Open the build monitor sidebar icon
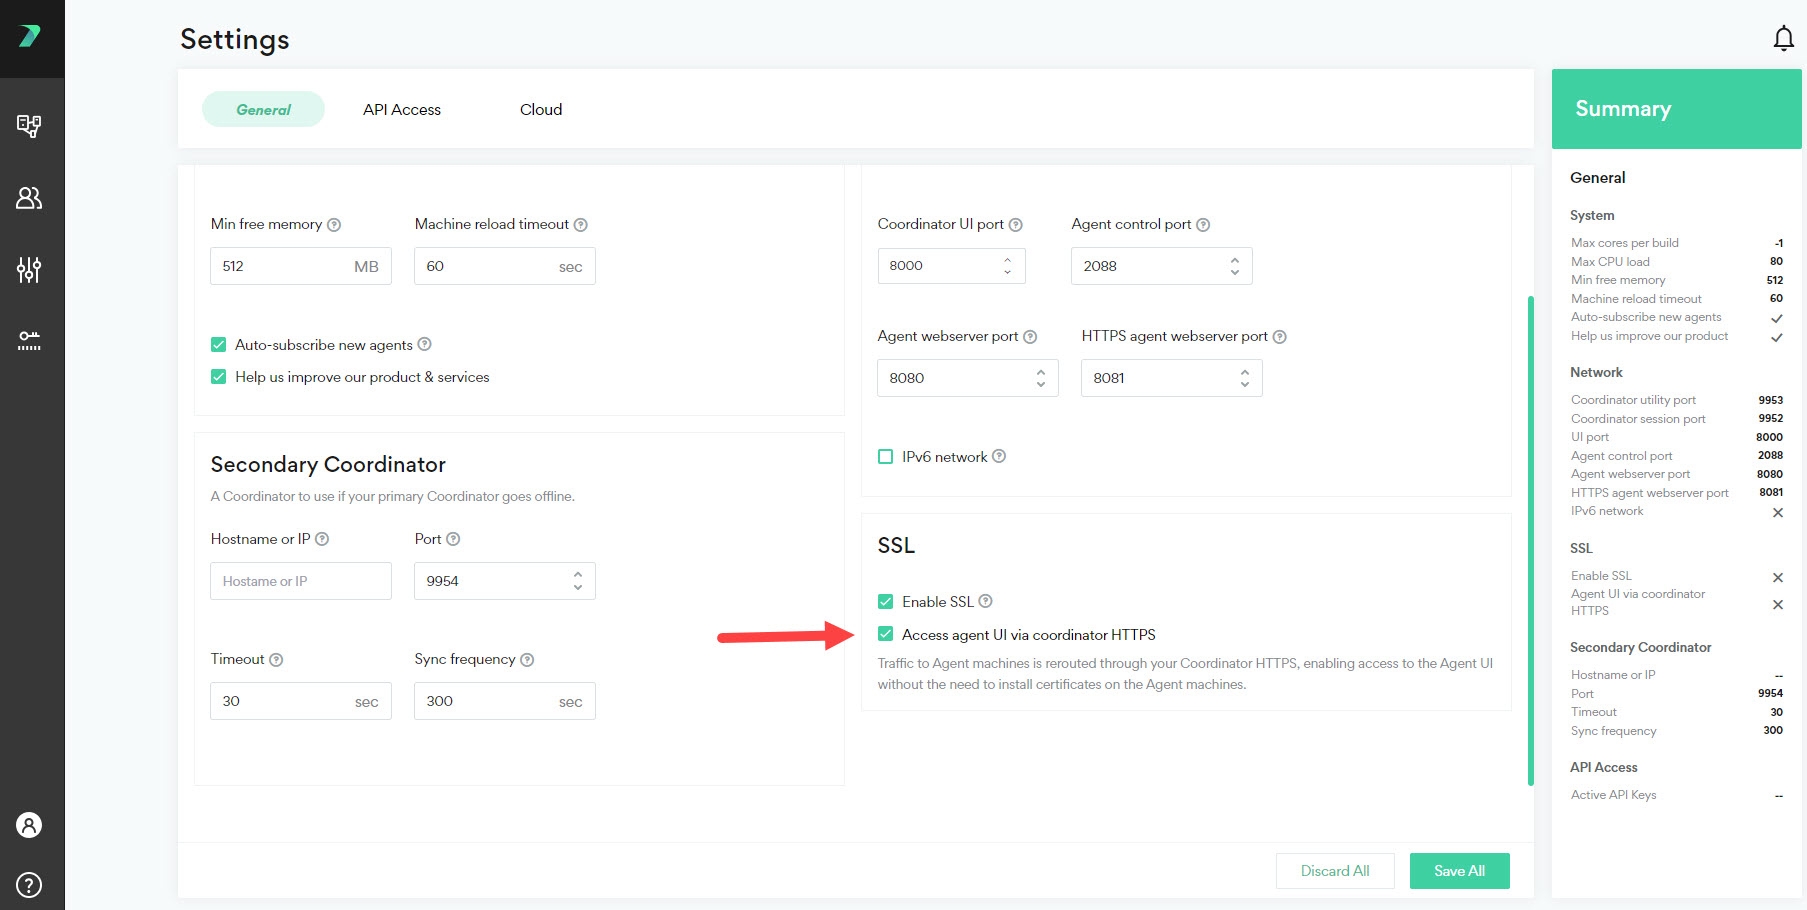The height and width of the screenshot is (910, 1807). click(x=29, y=126)
